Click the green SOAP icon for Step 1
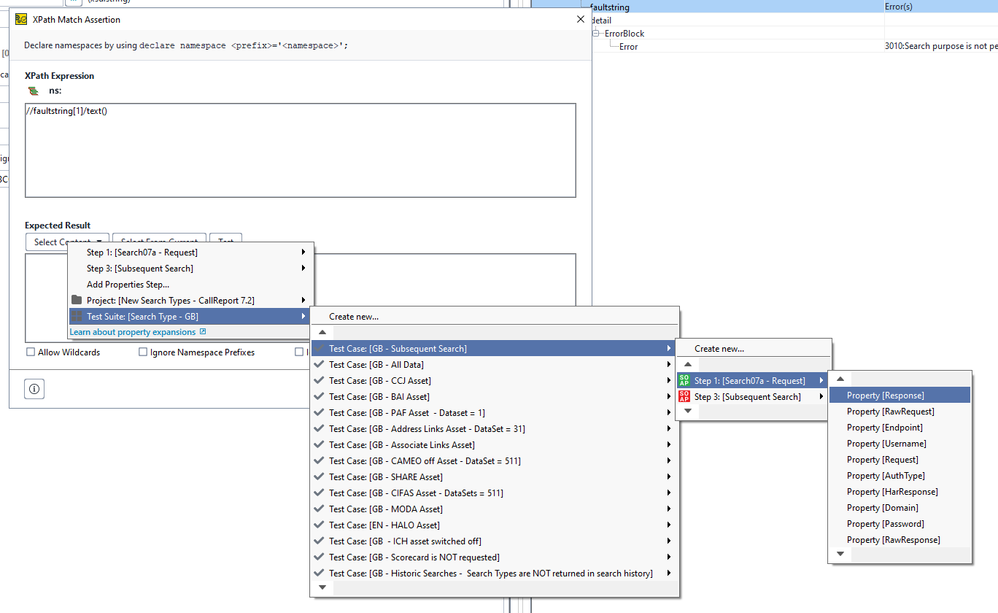This screenshot has width=998, height=613. [x=684, y=380]
